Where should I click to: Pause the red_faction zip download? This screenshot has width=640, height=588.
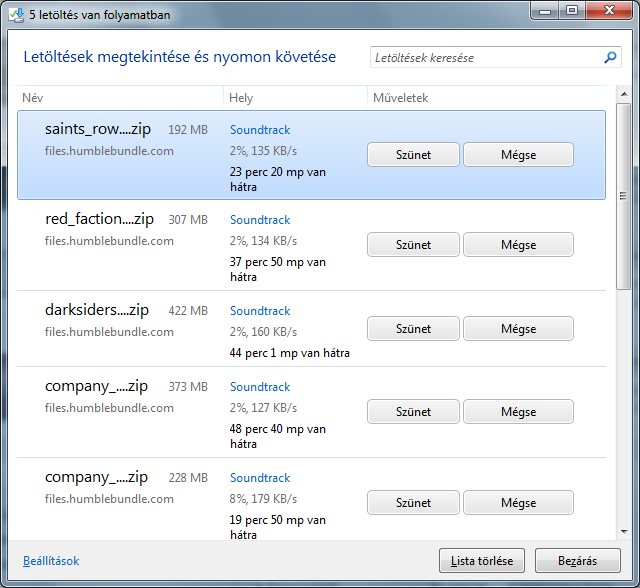click(x=413, y=245)
